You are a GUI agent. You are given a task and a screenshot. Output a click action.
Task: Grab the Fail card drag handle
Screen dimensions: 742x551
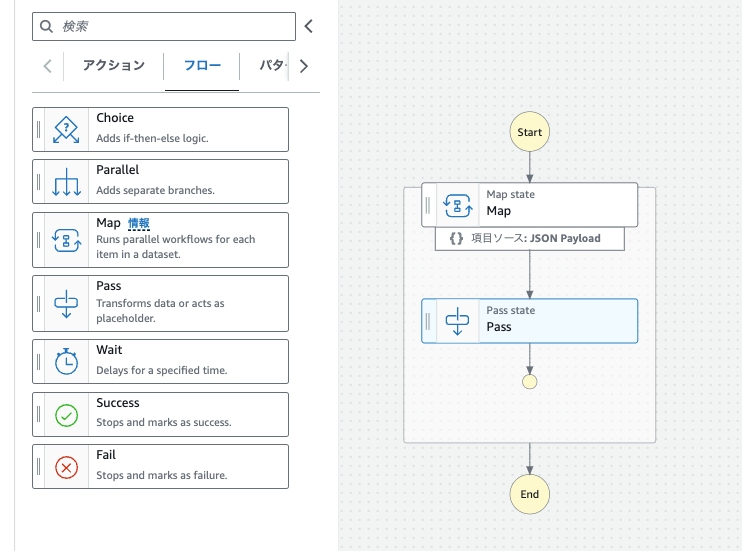point(38,467)
